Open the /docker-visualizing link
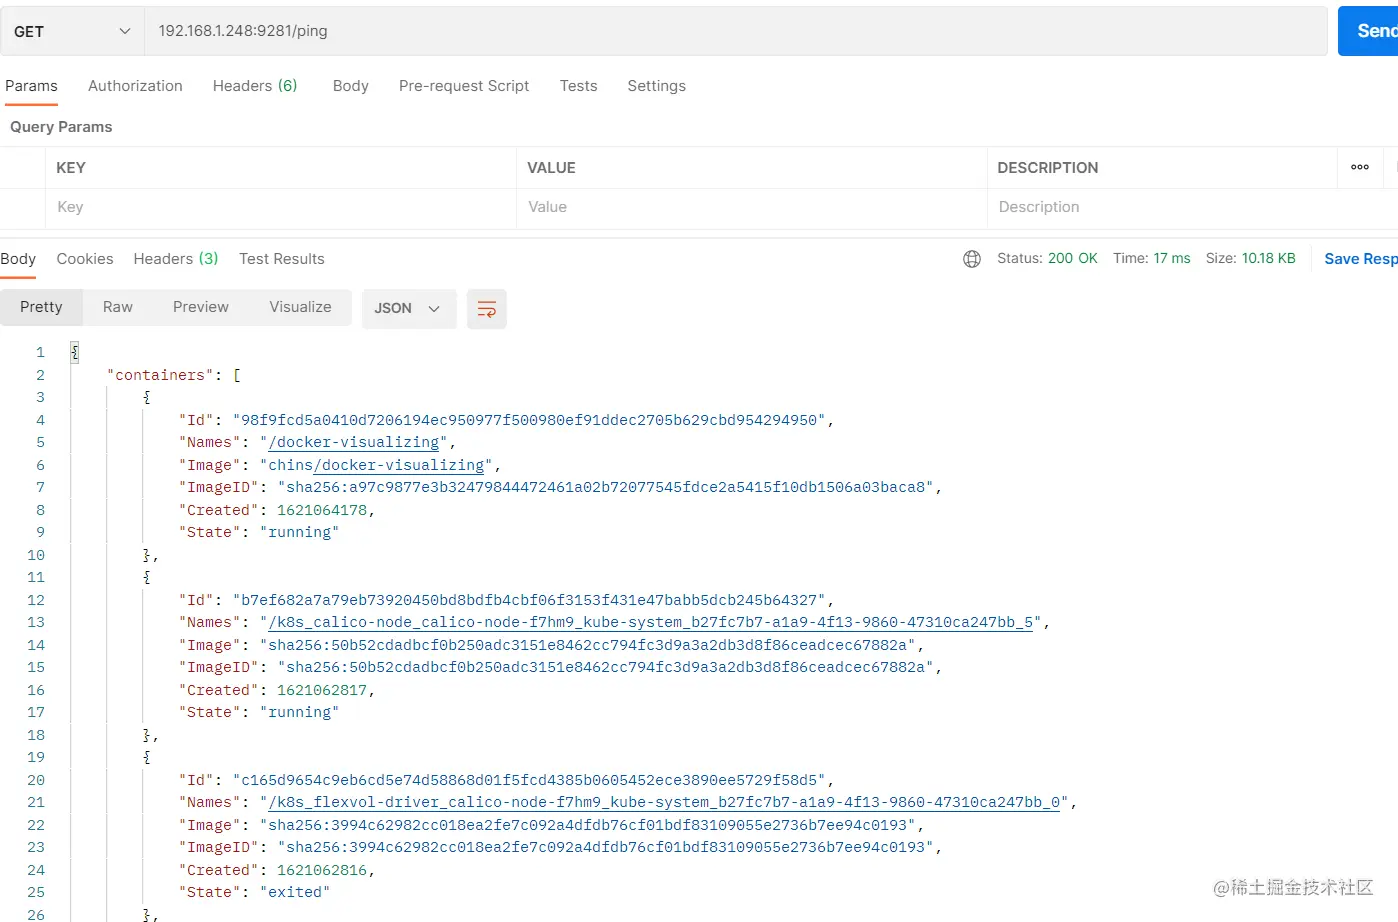Image resolution: width=1398 pixels, height=922 pixels. [x=354, y=442]
